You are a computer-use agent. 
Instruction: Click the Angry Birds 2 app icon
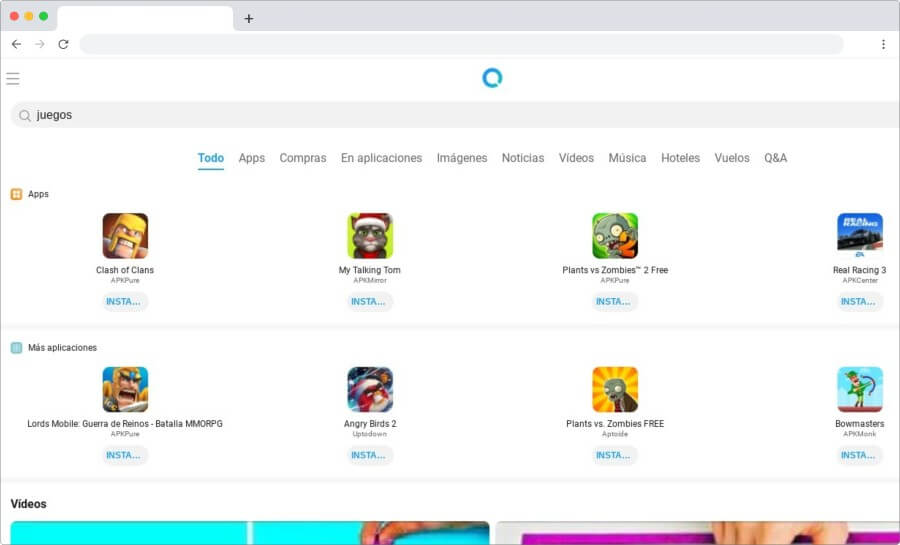370,390
